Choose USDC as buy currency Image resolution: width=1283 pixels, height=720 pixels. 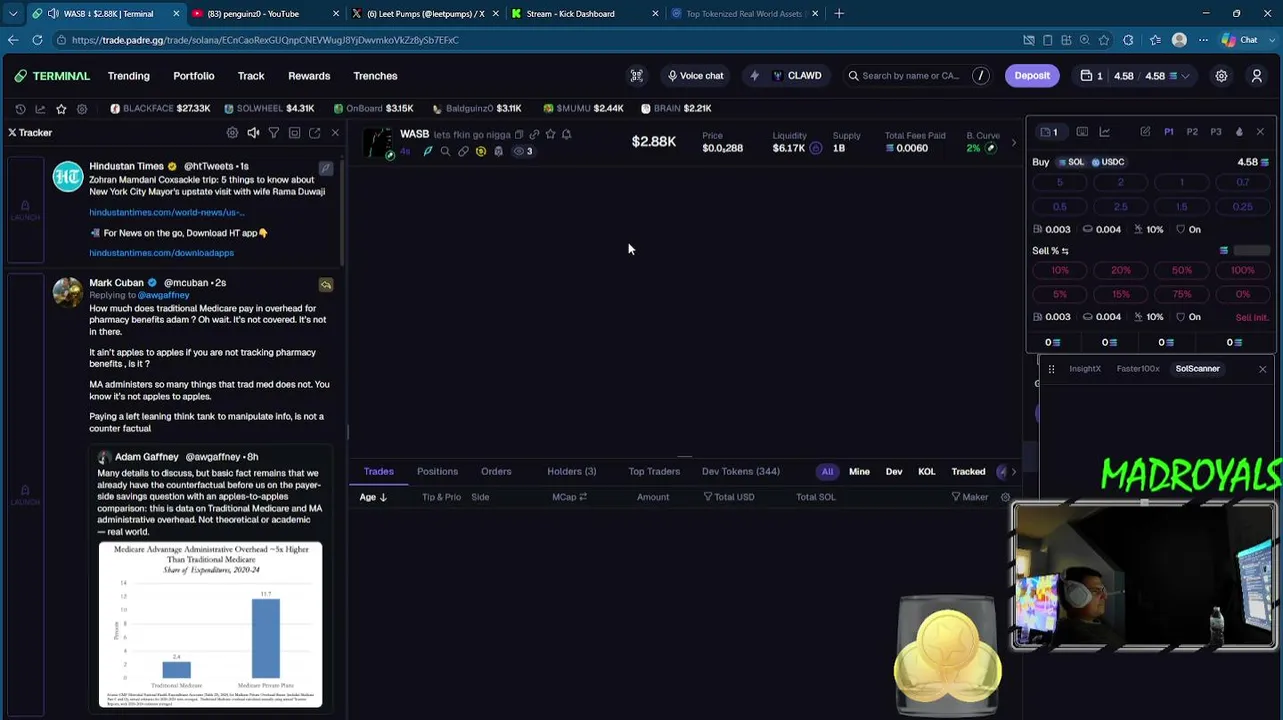point(1107,162)
